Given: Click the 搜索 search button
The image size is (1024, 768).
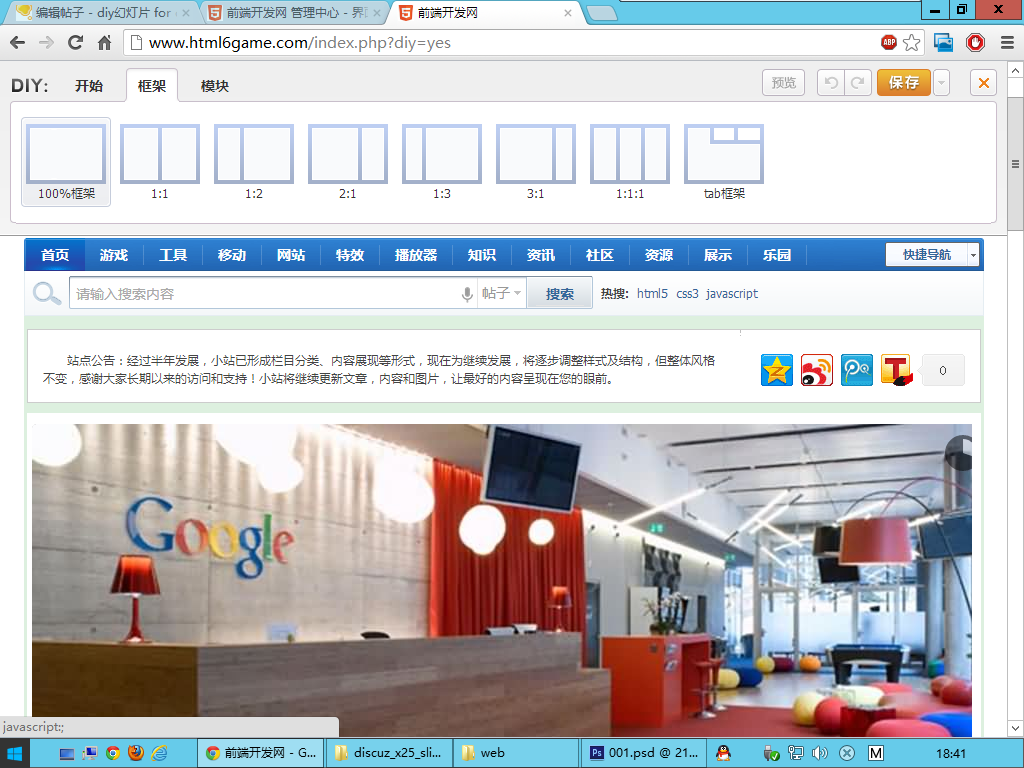Looking at the screenshot, I should (560, 293).
